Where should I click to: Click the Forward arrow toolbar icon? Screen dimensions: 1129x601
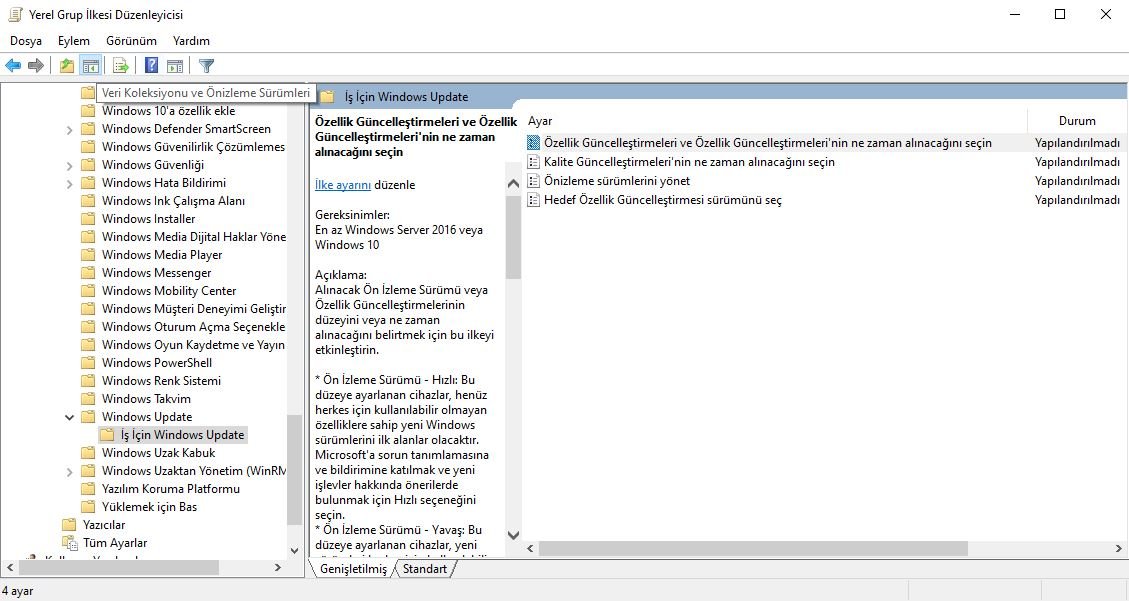(x=36, y=66)
